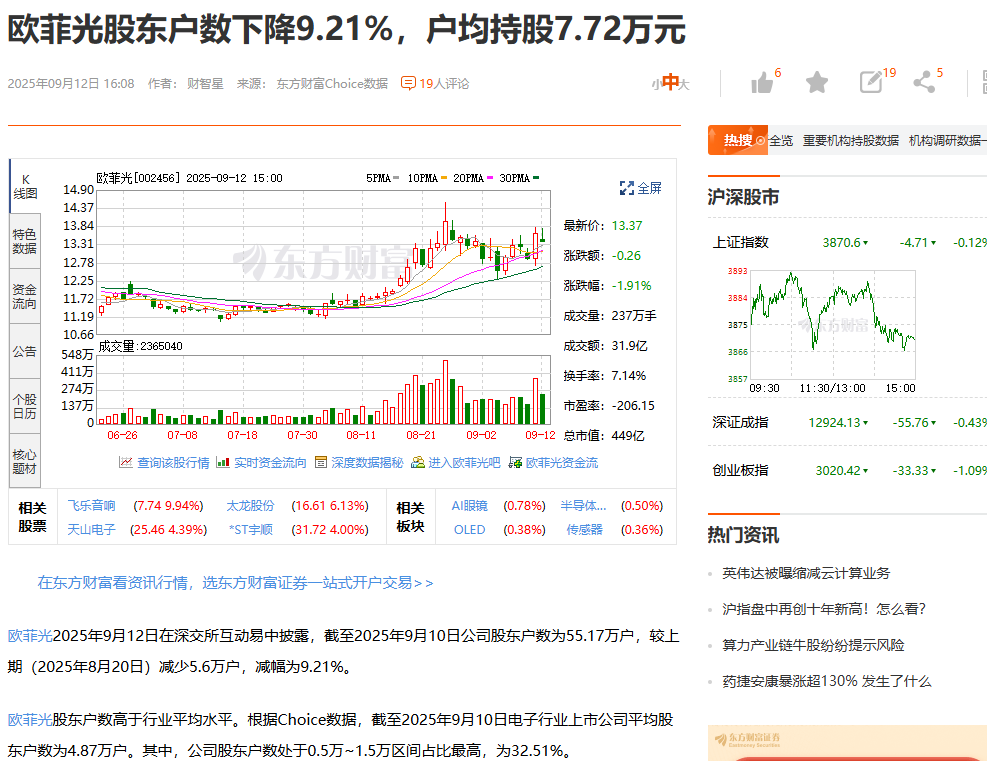The image size is (987, 761).
Task: Click people icon beside 进入欧菲光吧
Action: click(417, 463)
